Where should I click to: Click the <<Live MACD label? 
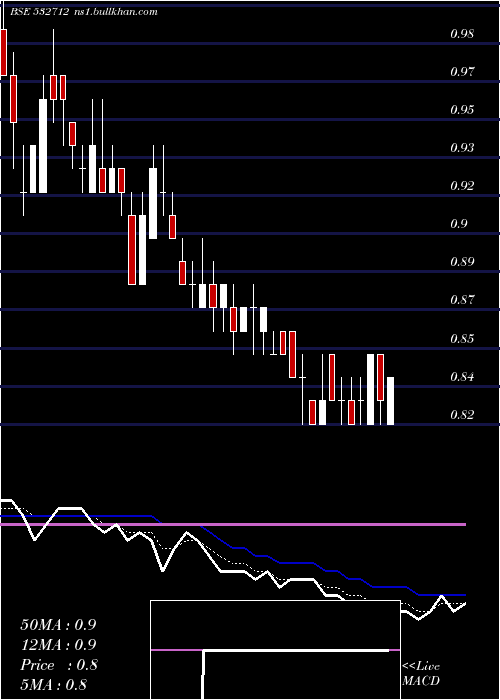point(421,673)
